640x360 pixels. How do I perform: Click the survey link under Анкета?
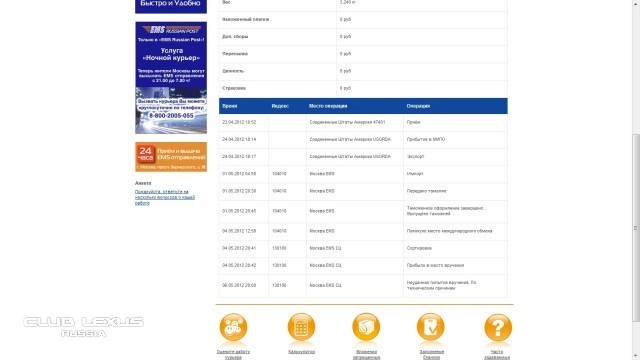[164, 197]
